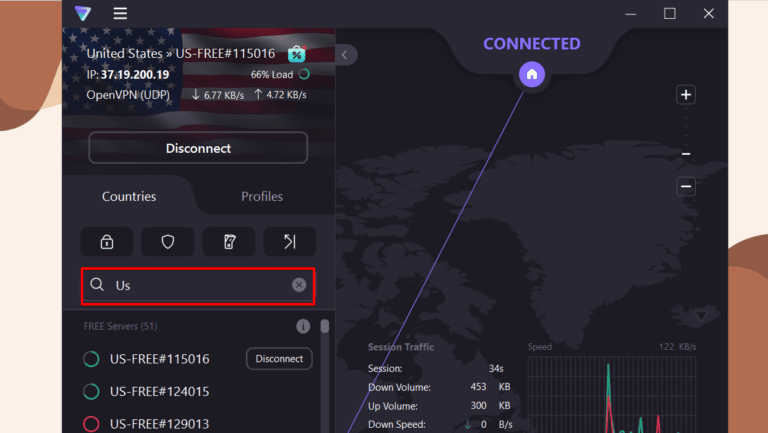Click load circle of US-FREE#115016

pos(91,359)
